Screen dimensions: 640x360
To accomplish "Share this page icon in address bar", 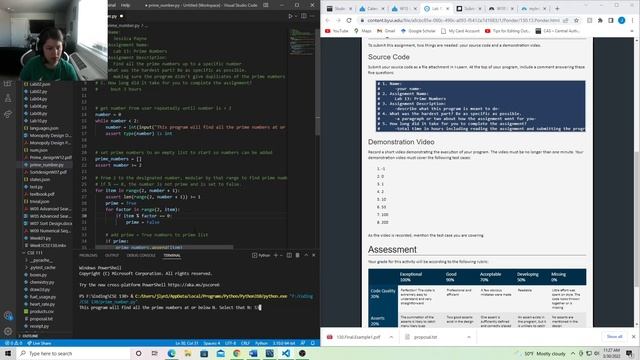I will coord(566,20).
